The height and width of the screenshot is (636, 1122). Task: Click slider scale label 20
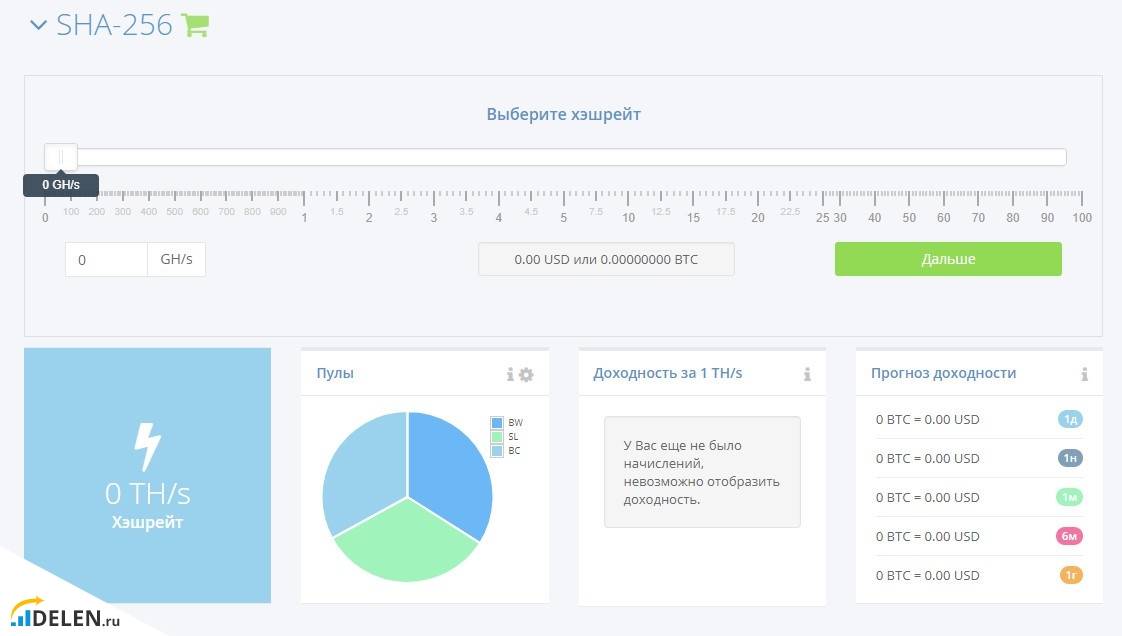pyautogui.click(x=758, y=217)
